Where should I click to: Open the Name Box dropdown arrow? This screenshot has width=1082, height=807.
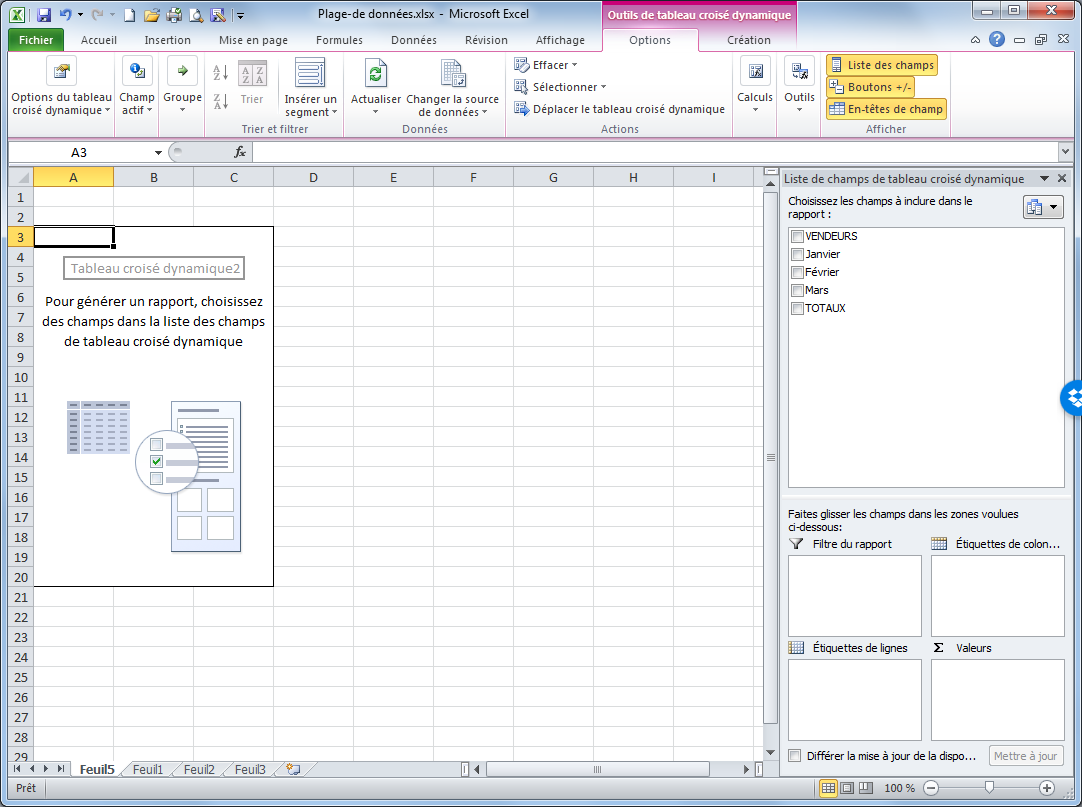pyautogui.click(x=158, y=153)
